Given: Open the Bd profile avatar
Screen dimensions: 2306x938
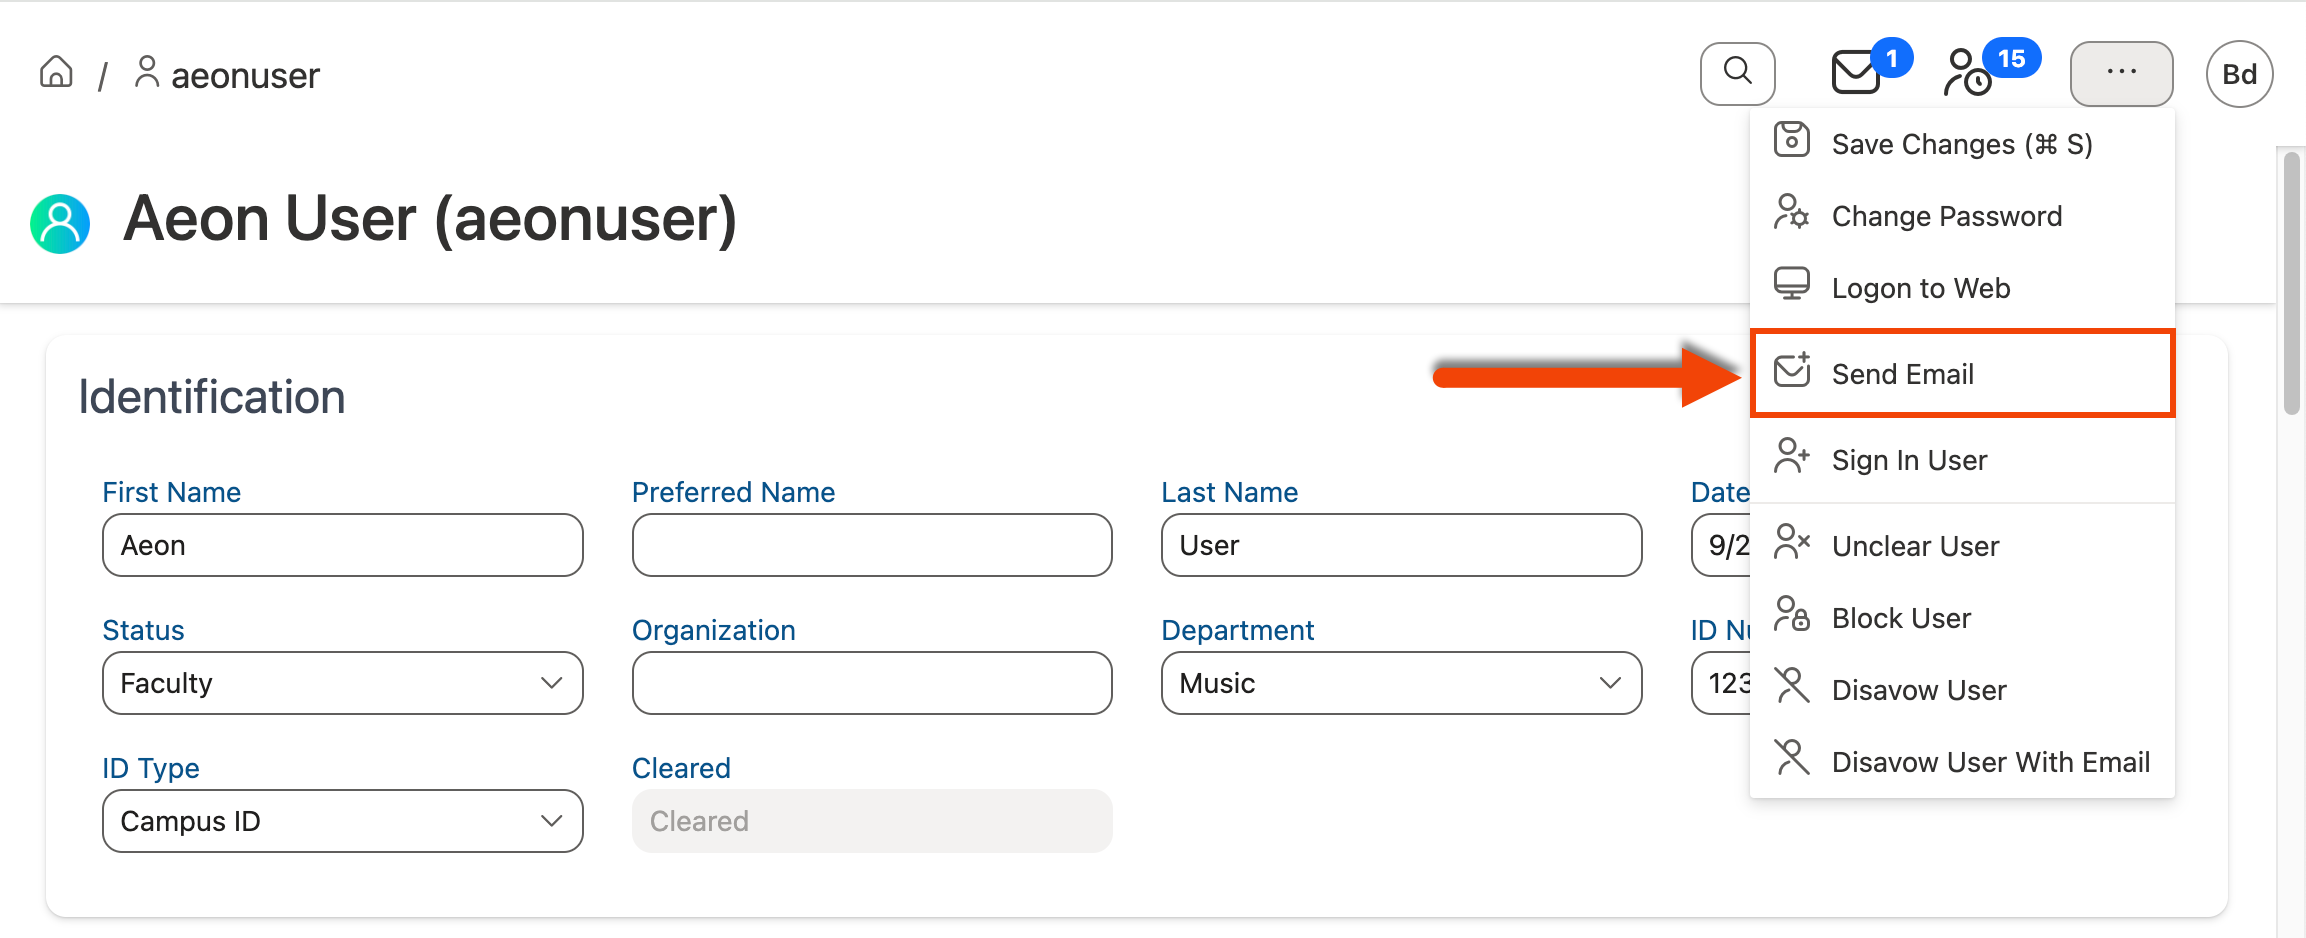Looking at the screenshot, I should pos(2239,74).
